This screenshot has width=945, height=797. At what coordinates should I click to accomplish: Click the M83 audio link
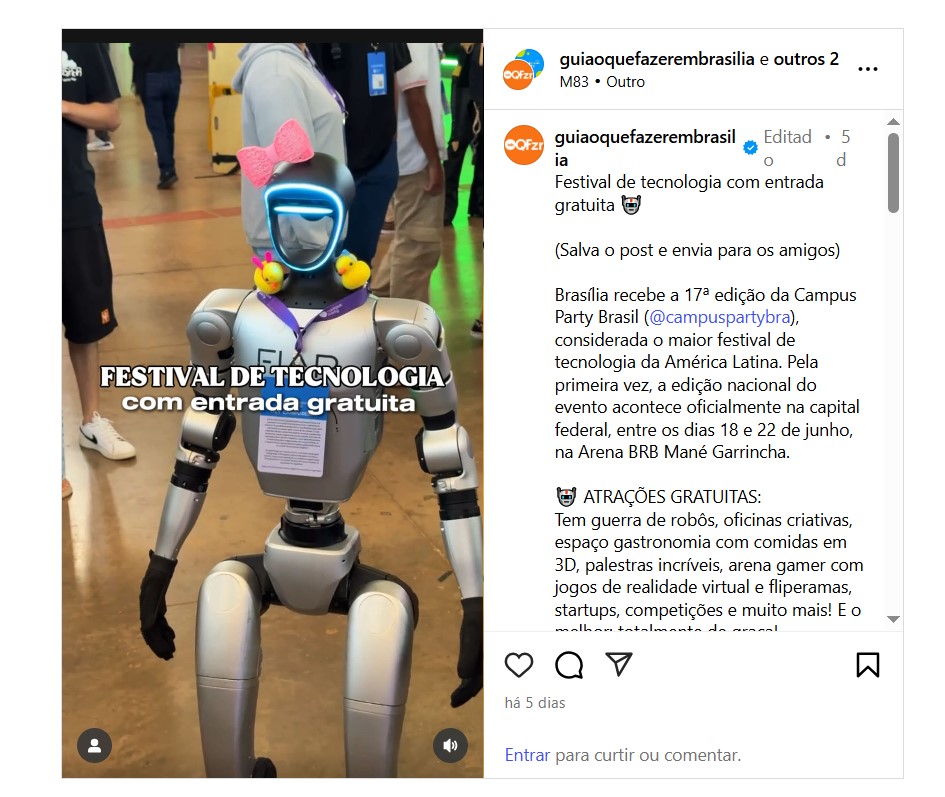click(574, 82)
